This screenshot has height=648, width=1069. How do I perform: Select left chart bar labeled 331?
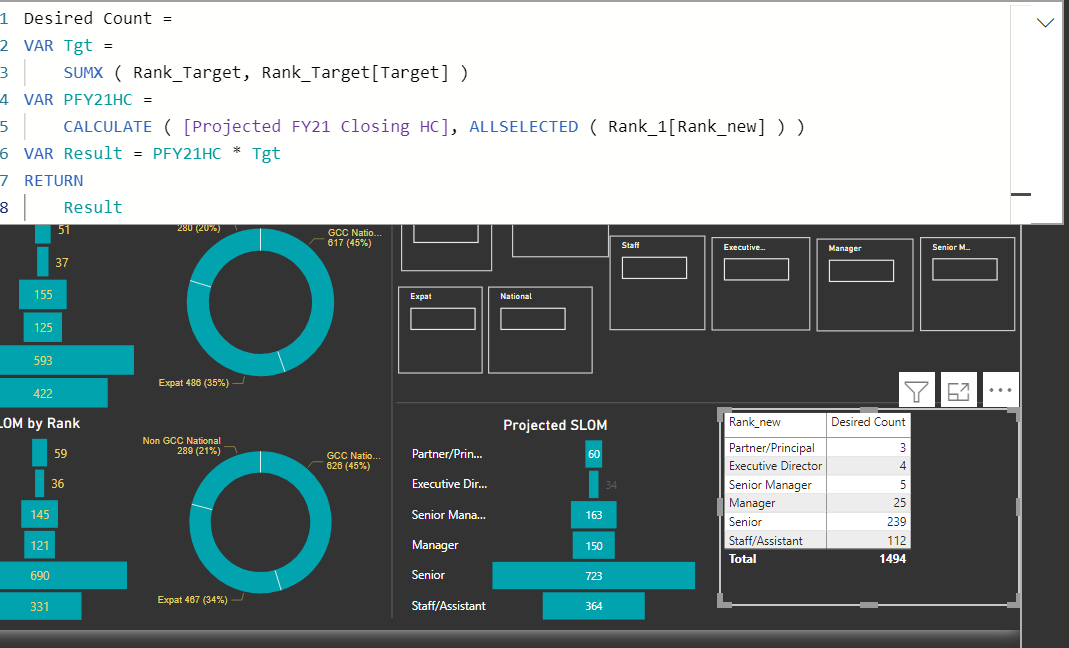pos(40,606)
